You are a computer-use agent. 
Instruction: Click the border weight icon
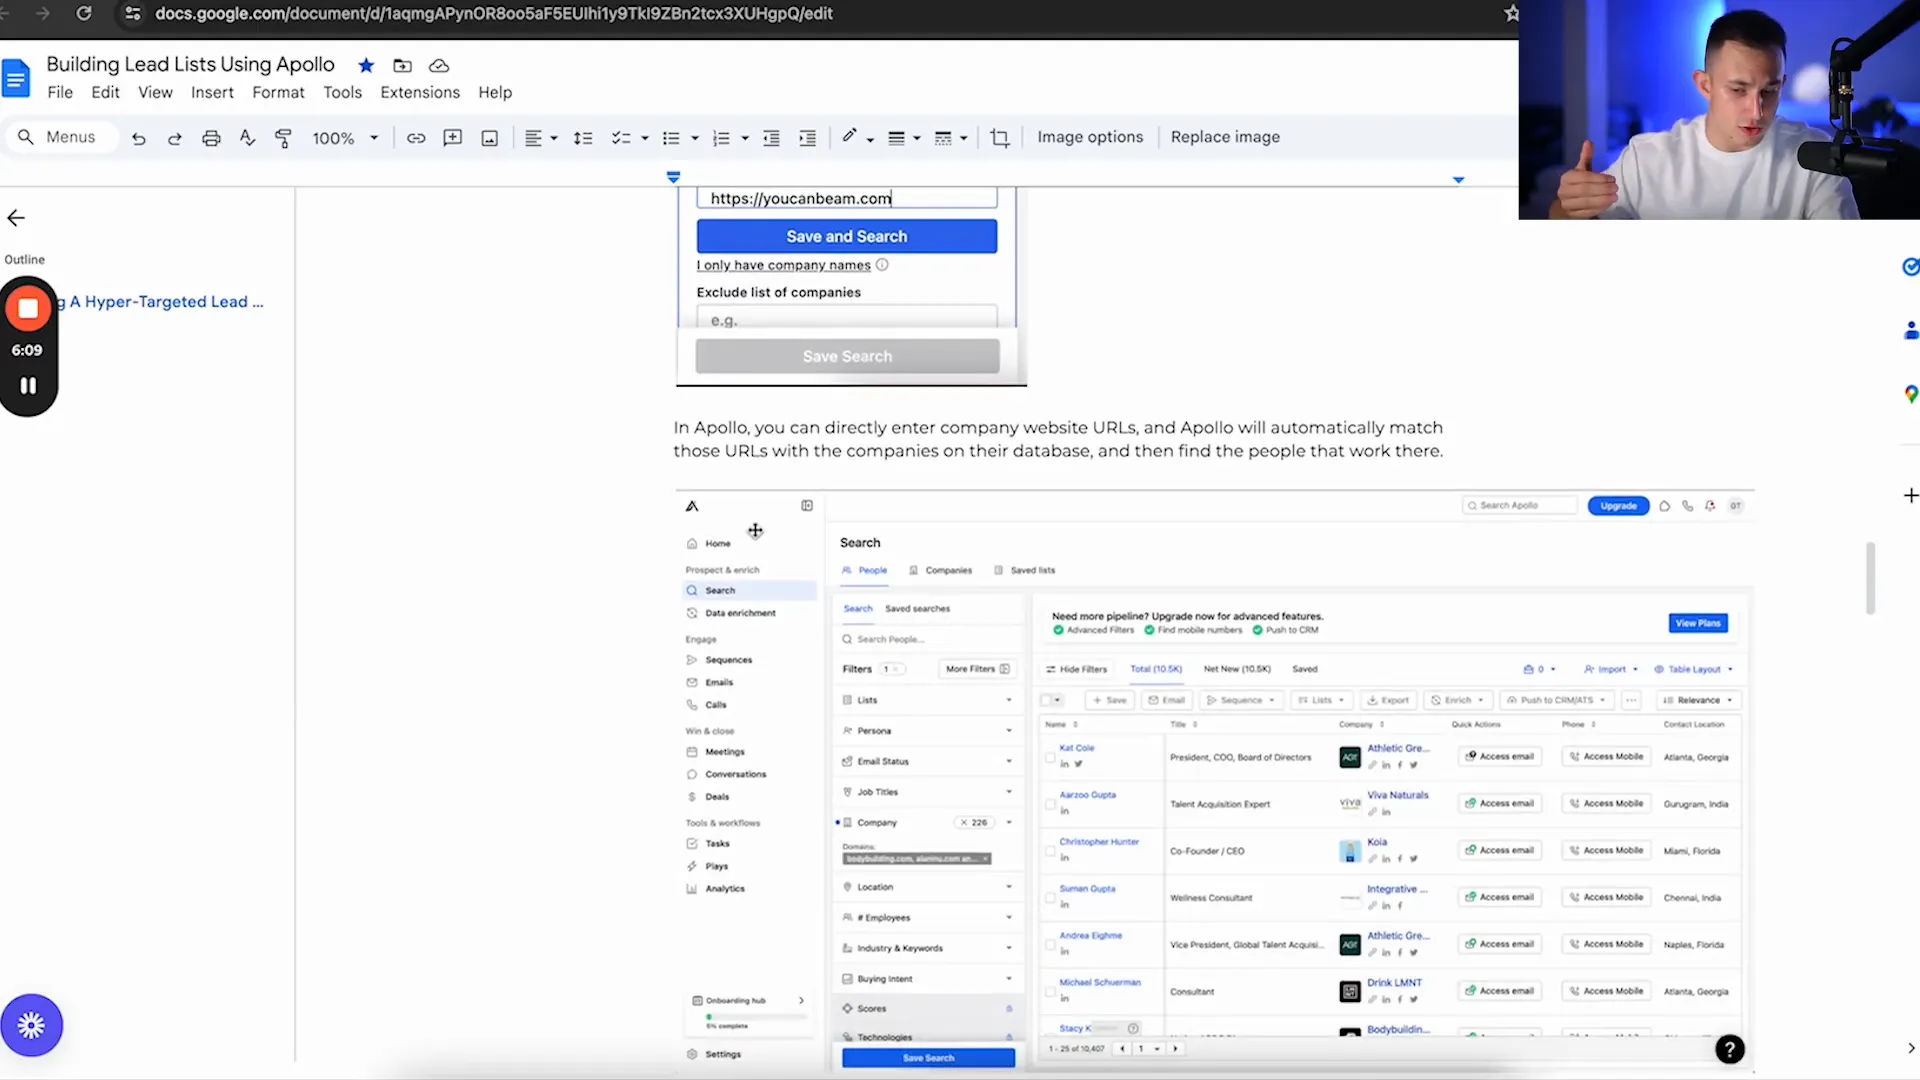[x=897, y=138]
